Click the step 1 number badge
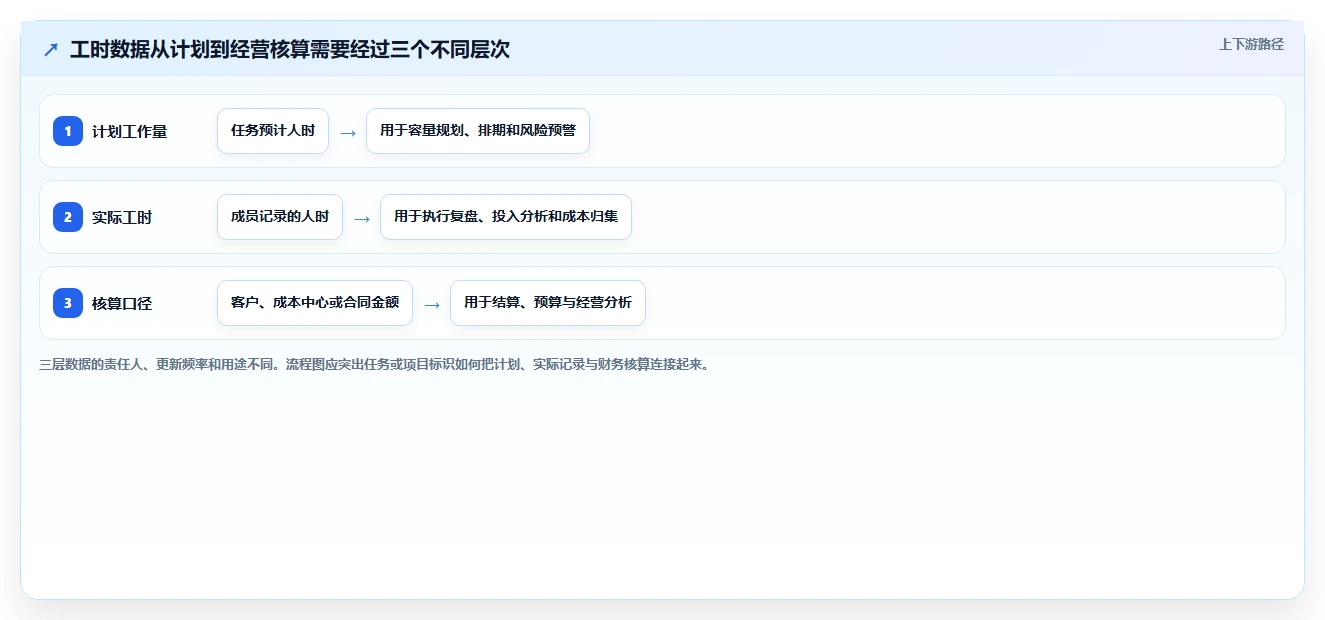The height and width of the screenshot is (620, 1325). click(x=68, y=131)
